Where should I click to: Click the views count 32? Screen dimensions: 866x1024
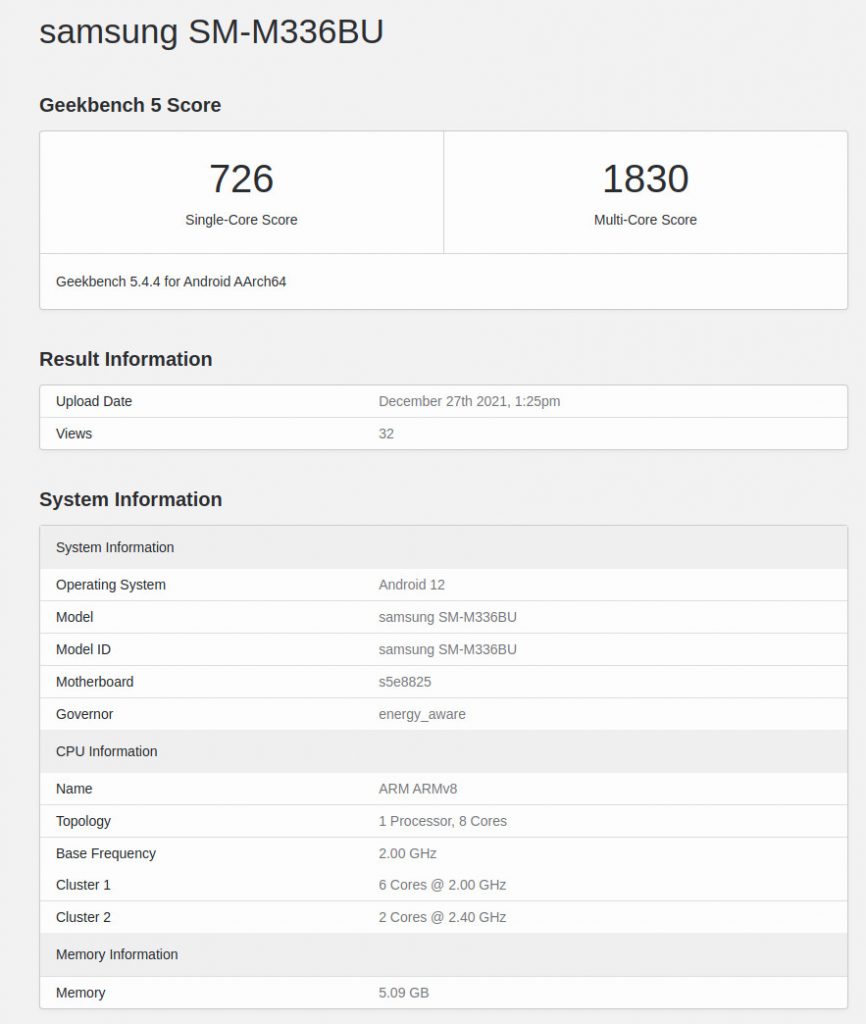pyautogui.click(x=386, y=434)
